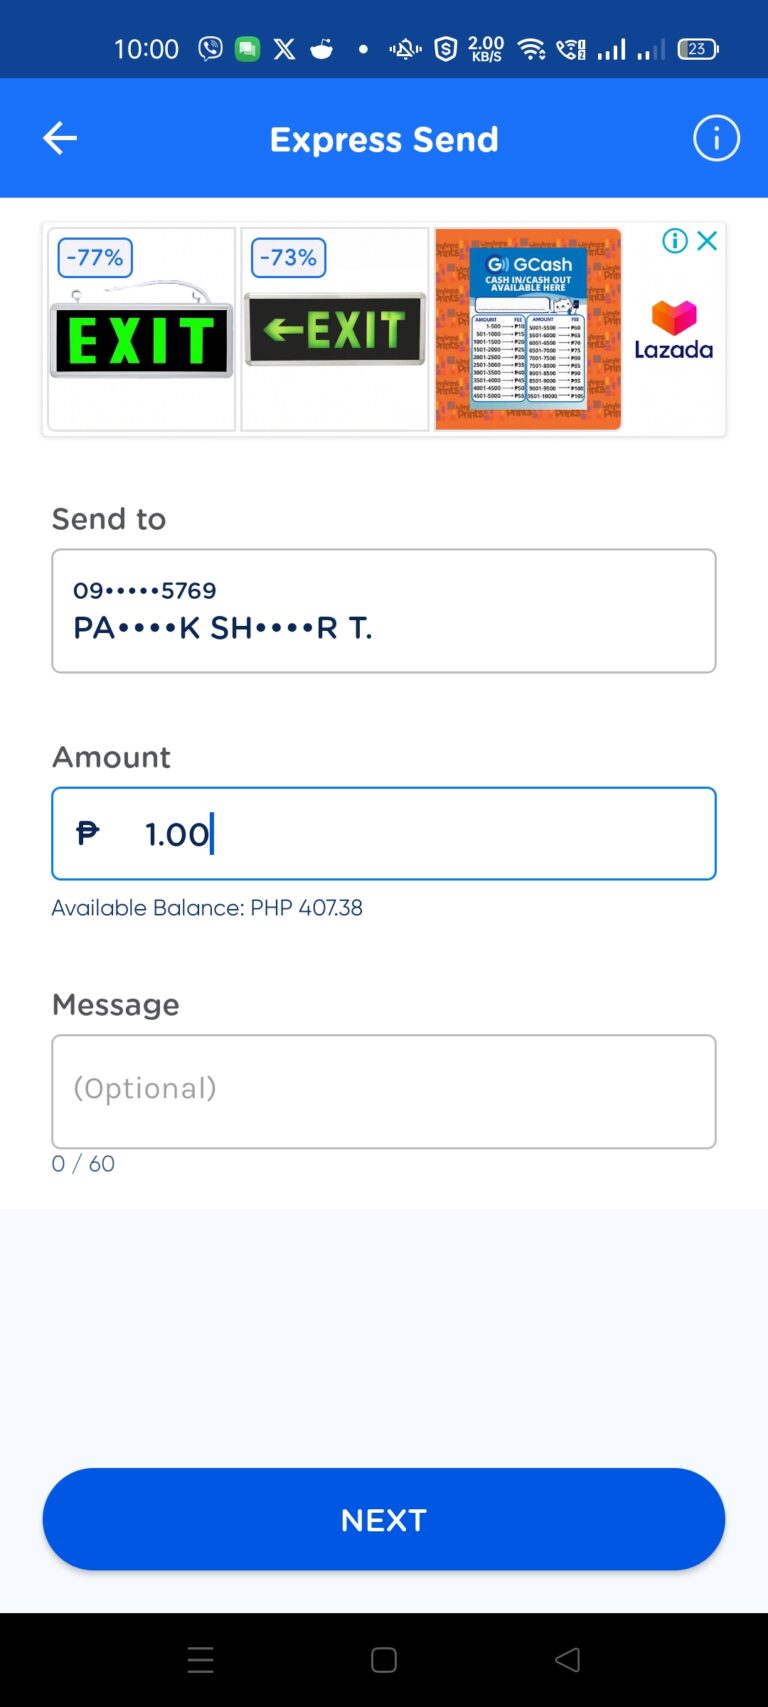Viewport: 768px width, 1707px height.
Task: Open the Express Send info icon
Action: tap(716, 138)
